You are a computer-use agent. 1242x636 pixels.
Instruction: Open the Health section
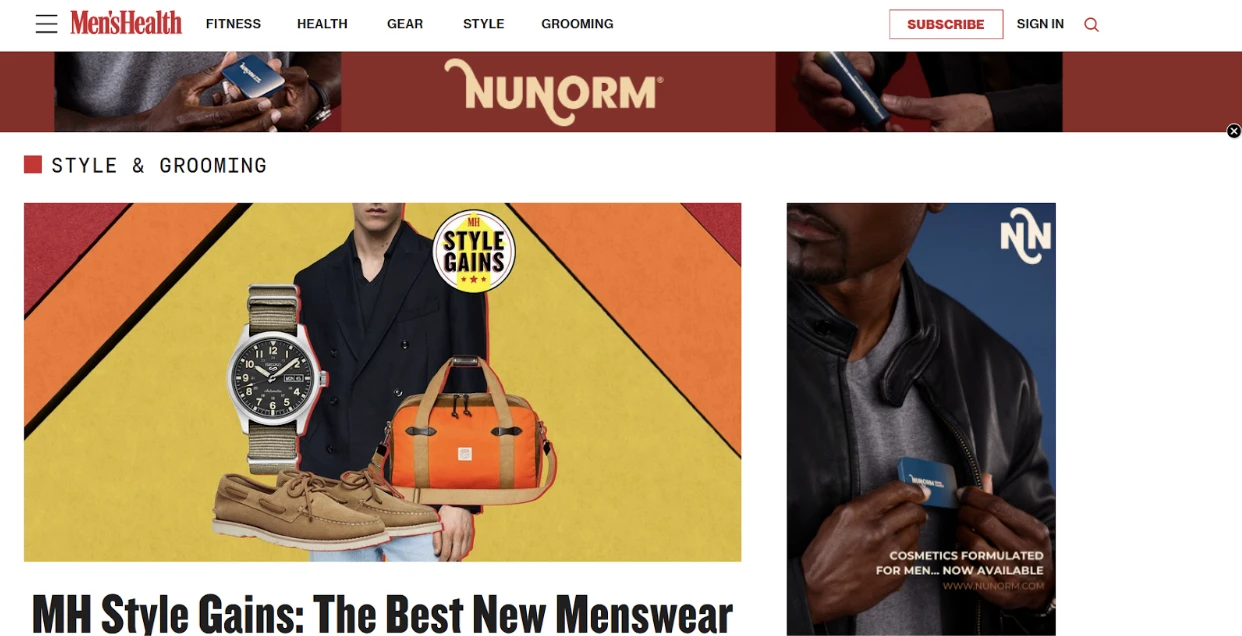322,24
